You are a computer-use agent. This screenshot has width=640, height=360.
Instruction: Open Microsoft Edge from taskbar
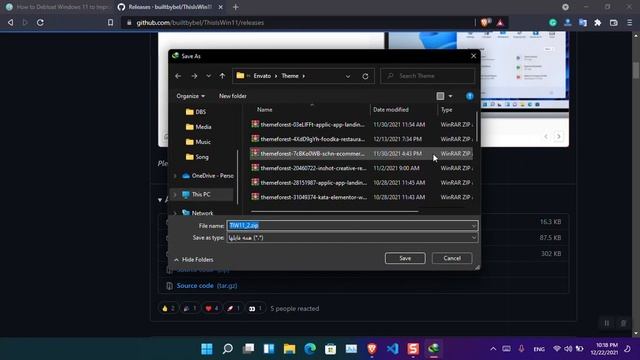pos(310,349)
